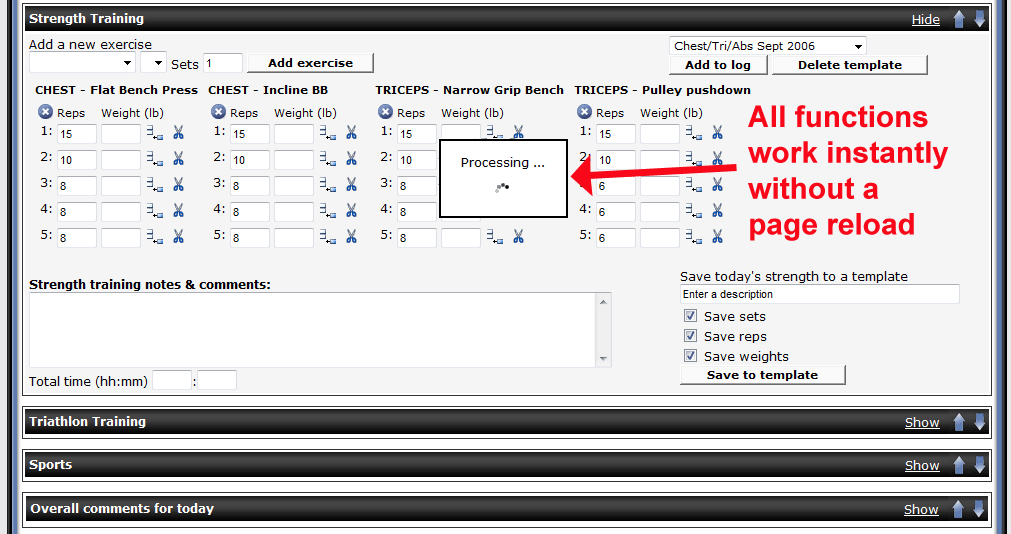The height and width of the screenshot is (534, 1011).
Task: Expand the Sports section with Show
Action: (921, 466)
